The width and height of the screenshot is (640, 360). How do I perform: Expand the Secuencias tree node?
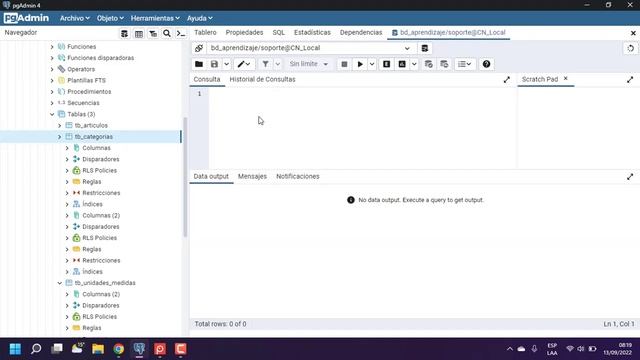click(52, 103)
